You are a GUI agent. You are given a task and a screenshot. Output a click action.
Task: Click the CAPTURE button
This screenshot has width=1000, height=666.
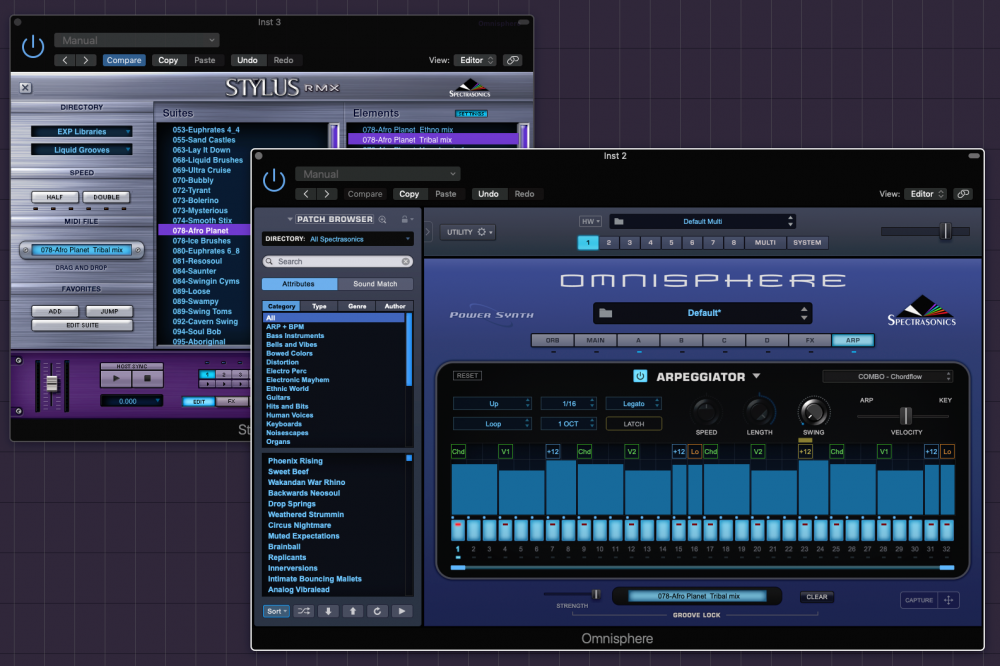[x=919, y=600]
